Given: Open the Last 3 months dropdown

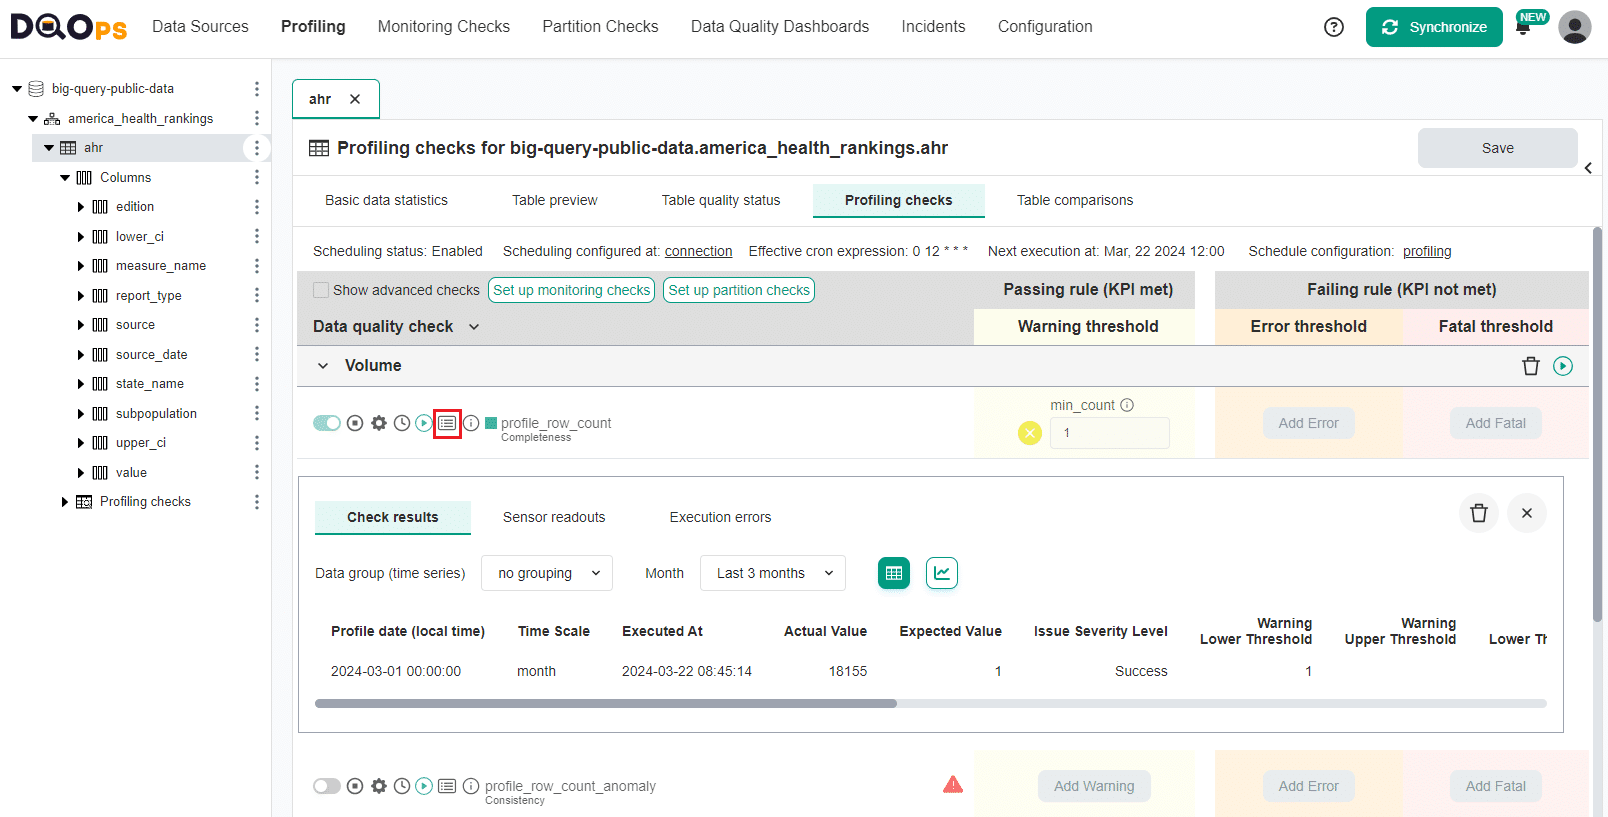Looking at the screenshot, I should (773, 573).
